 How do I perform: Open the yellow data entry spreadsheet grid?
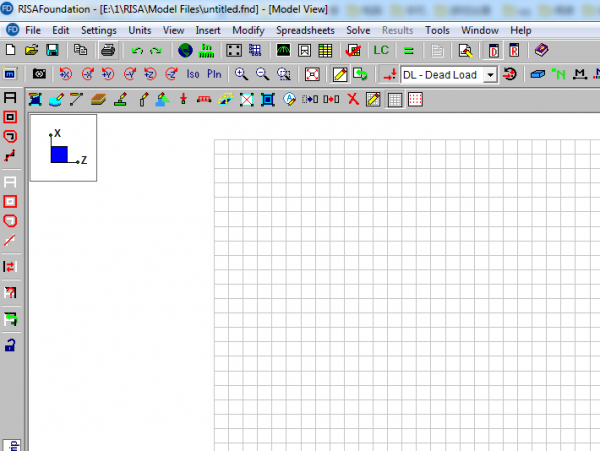(325, 50)
